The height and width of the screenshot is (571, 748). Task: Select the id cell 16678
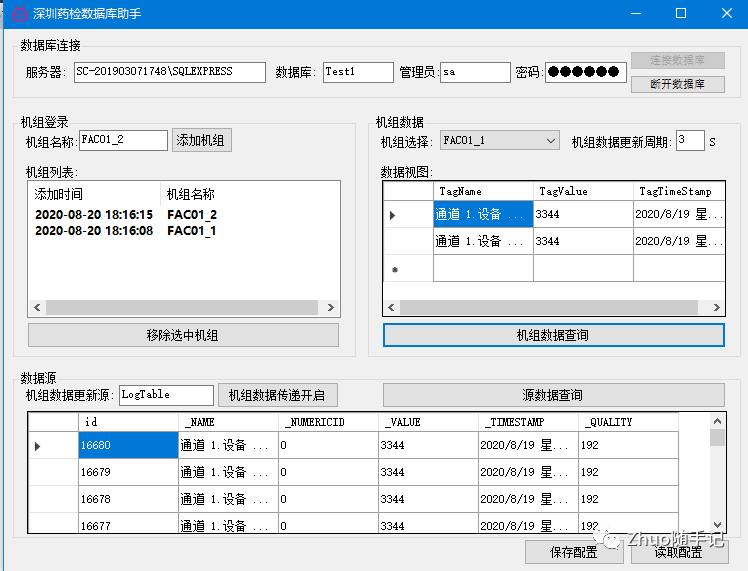click(128, 499)
